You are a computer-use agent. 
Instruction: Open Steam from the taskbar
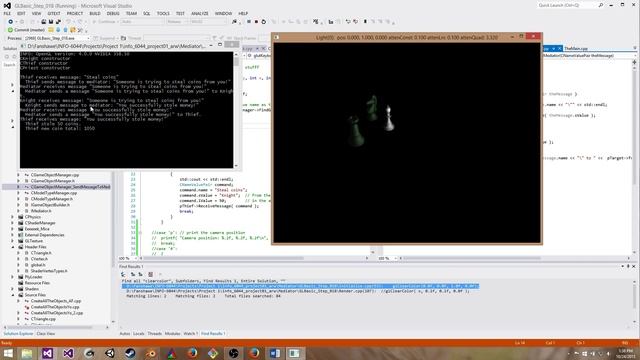click(130, 353)
